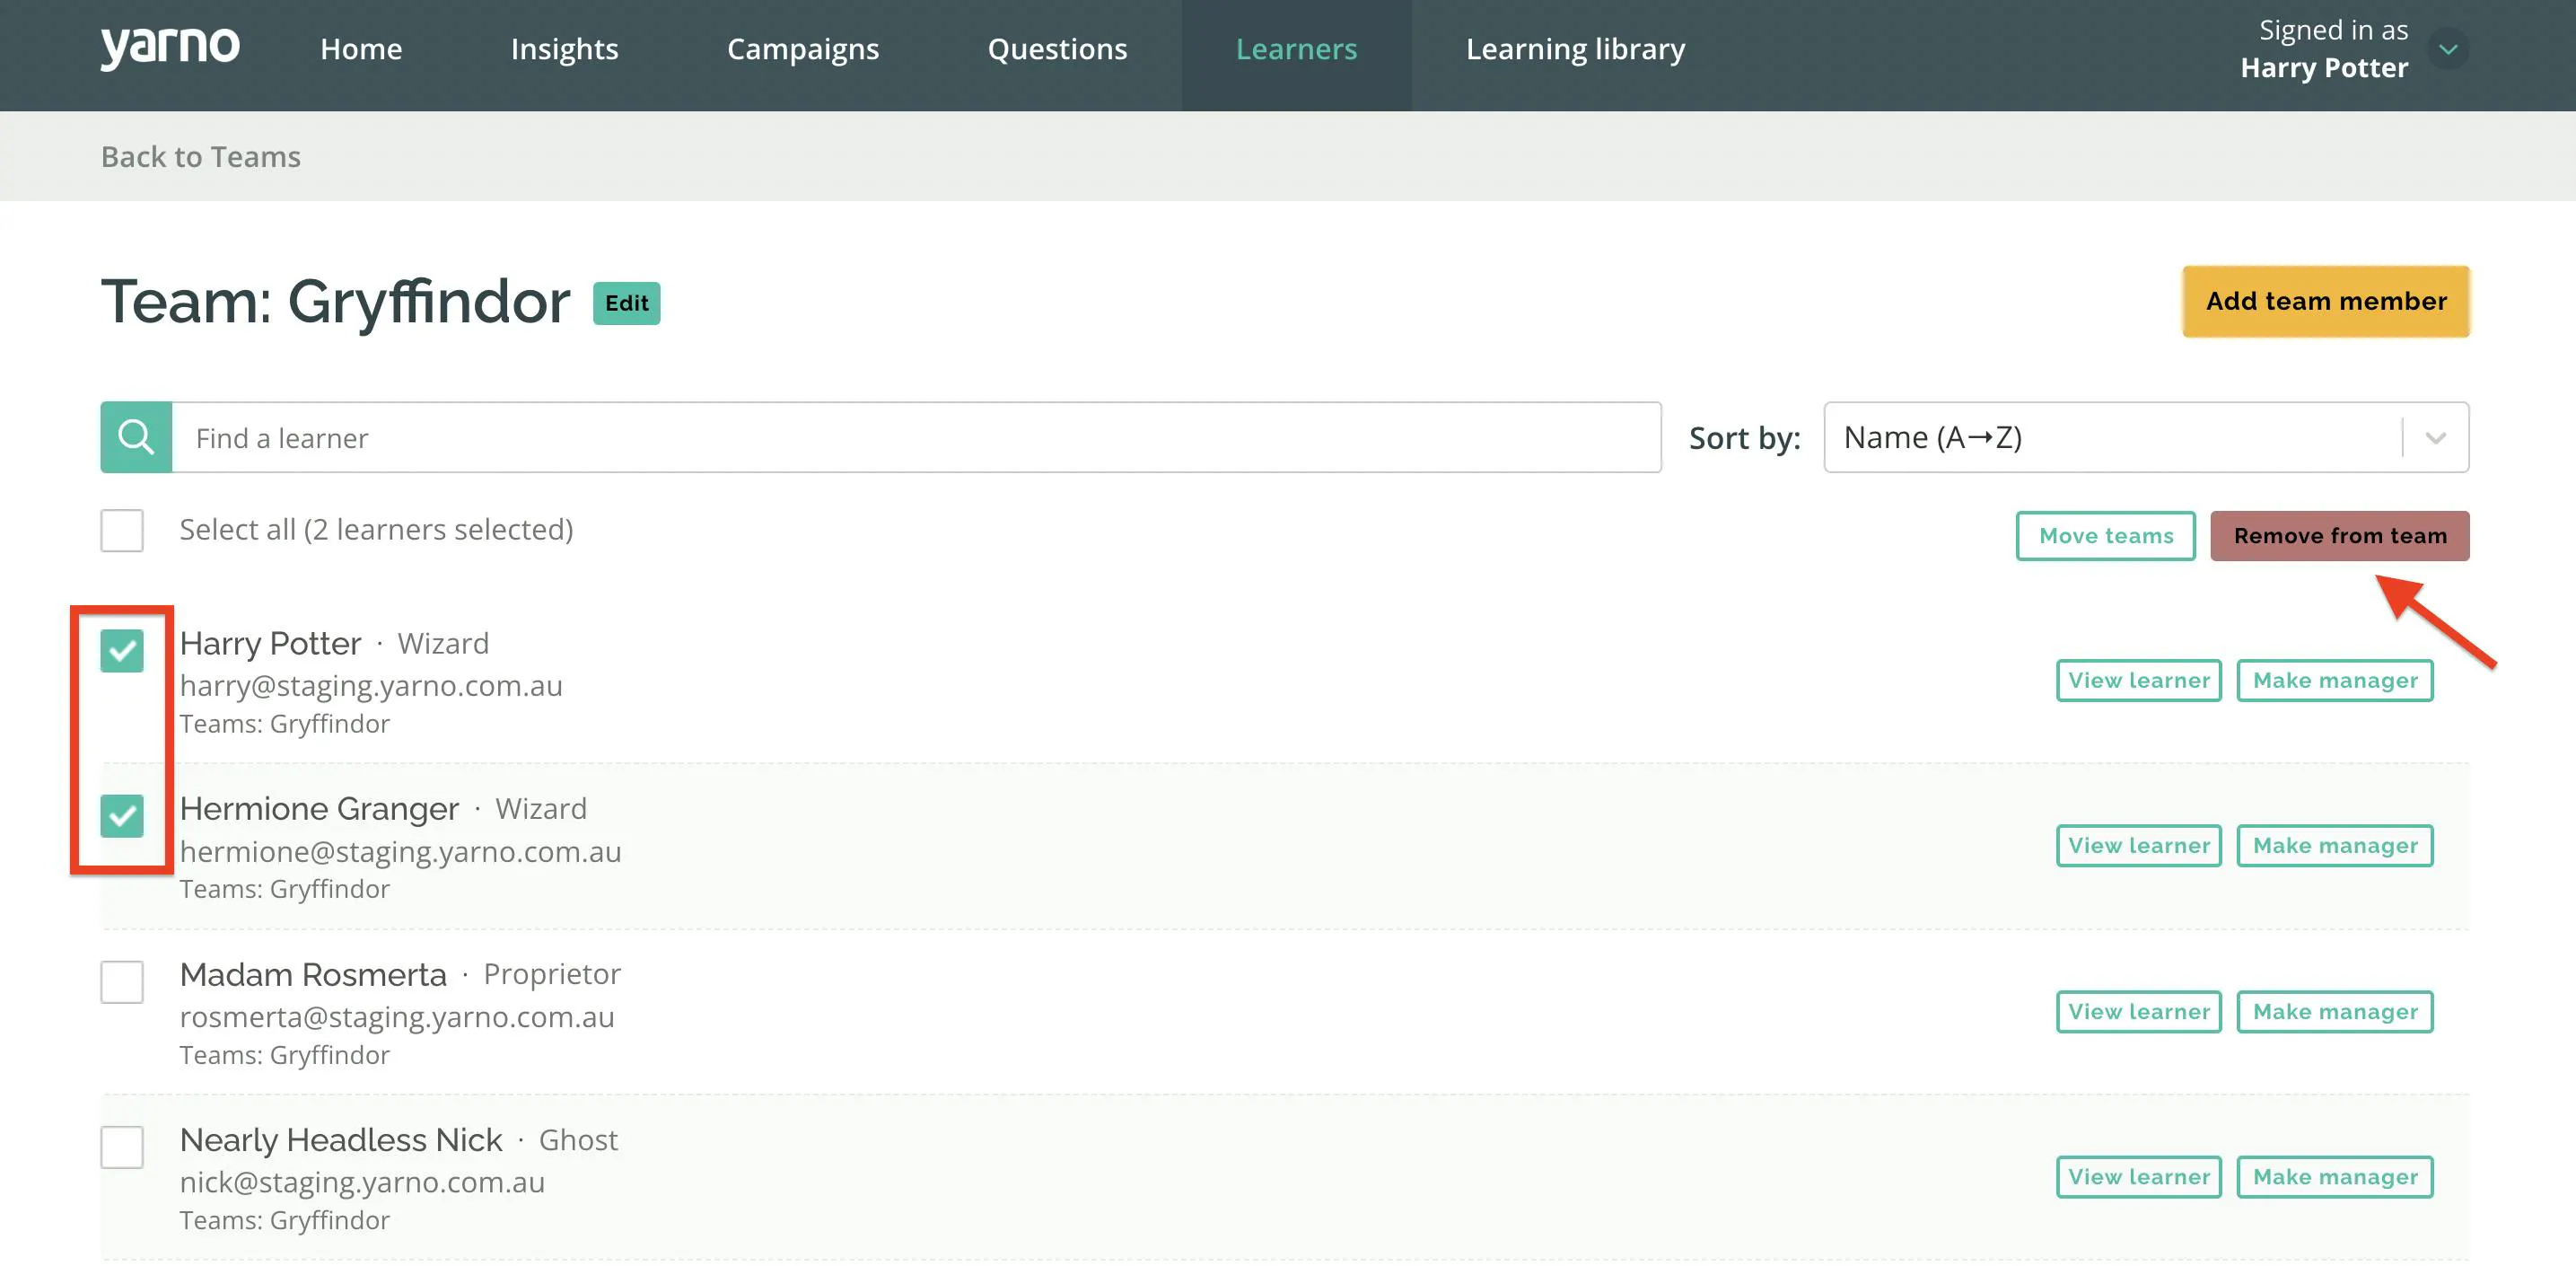Tick the Select all checkbox
The image size is (2576, 1266).
tap(122, 530)
